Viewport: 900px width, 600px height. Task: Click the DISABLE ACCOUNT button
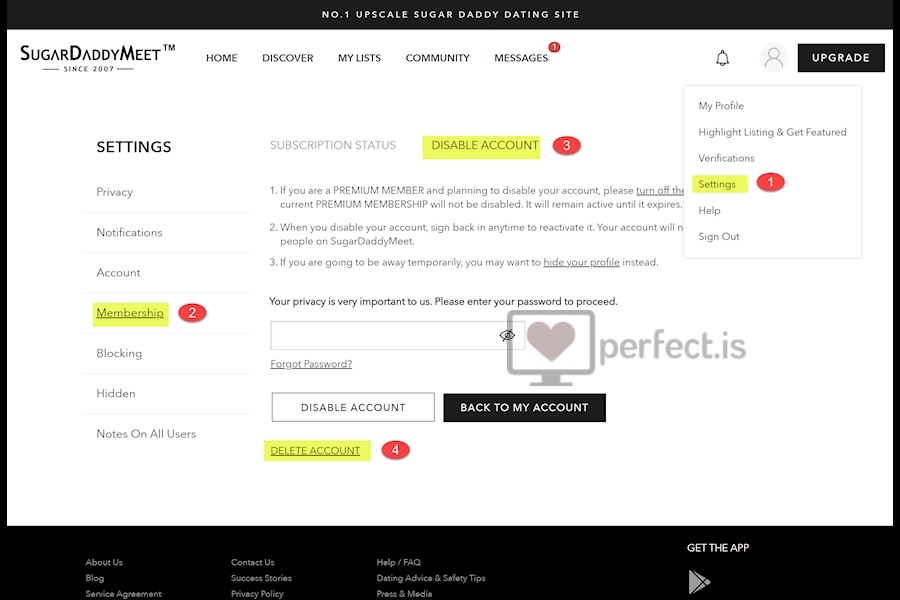tap(352, 407)
